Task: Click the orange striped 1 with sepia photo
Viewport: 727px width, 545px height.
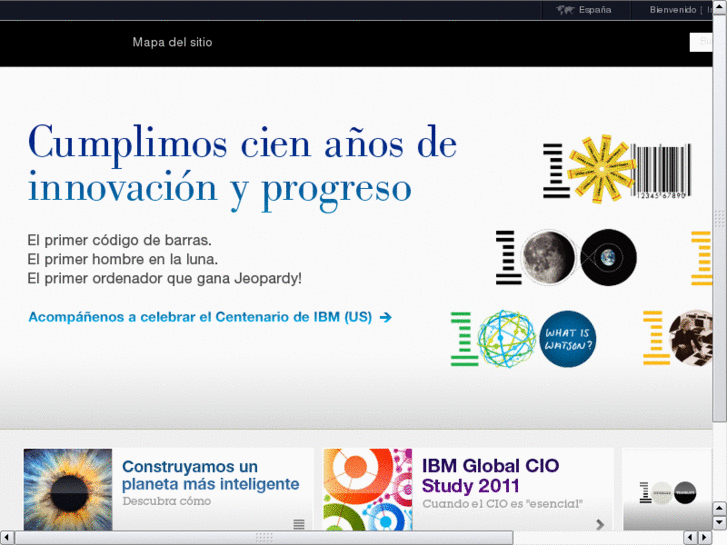Action: (x=678, y=338)
